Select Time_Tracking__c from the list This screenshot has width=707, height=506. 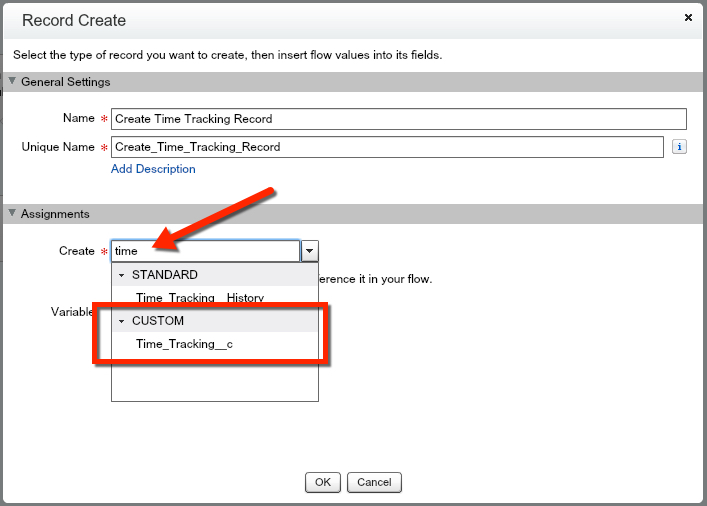[185, 344]
